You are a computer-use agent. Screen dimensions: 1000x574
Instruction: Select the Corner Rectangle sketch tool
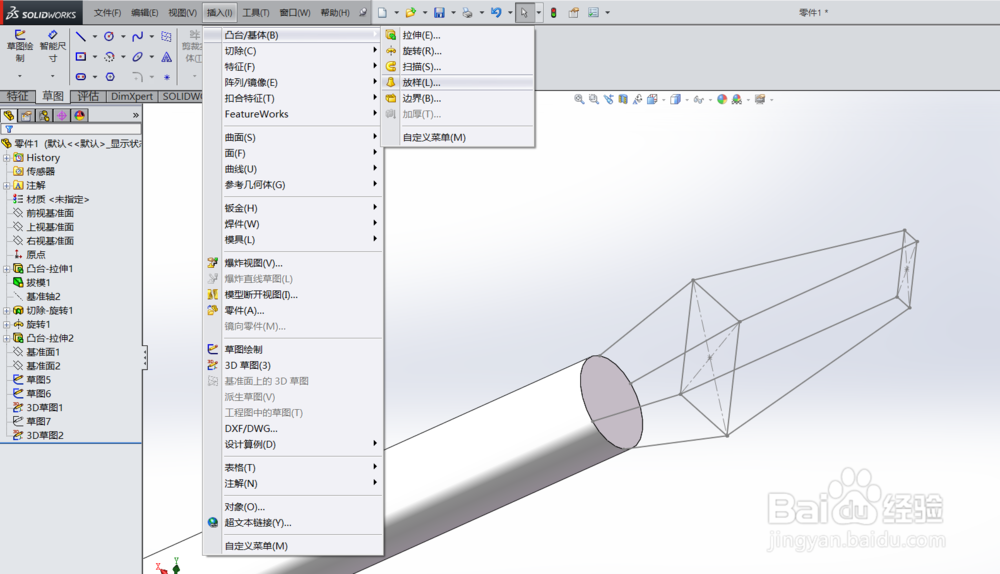(x=80, y=57)
